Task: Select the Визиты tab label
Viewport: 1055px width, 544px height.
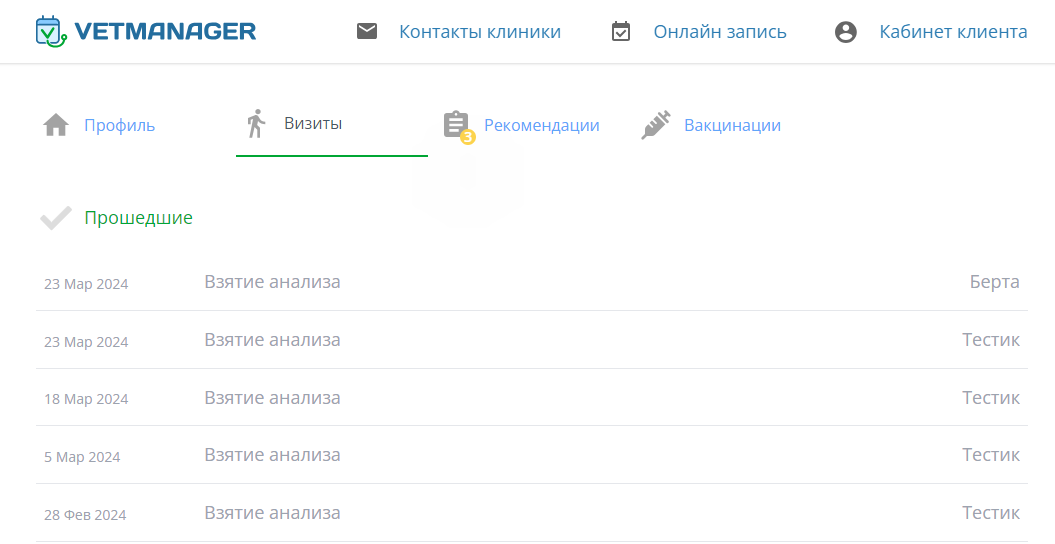Action: click(x=313, y=124)
